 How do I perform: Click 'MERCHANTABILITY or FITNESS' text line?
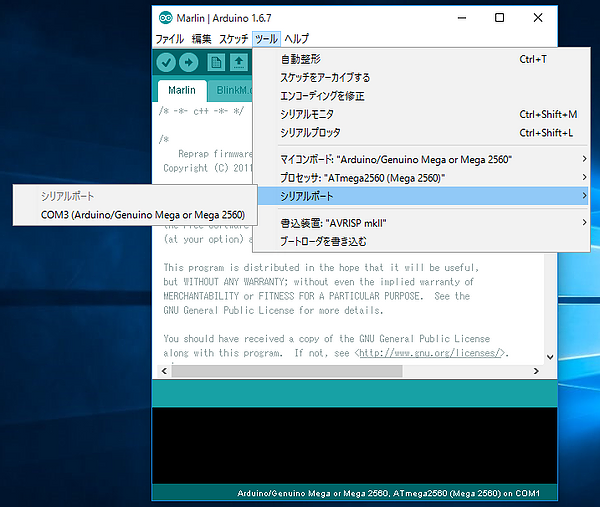pyautogui.click(x=316, y=296)
